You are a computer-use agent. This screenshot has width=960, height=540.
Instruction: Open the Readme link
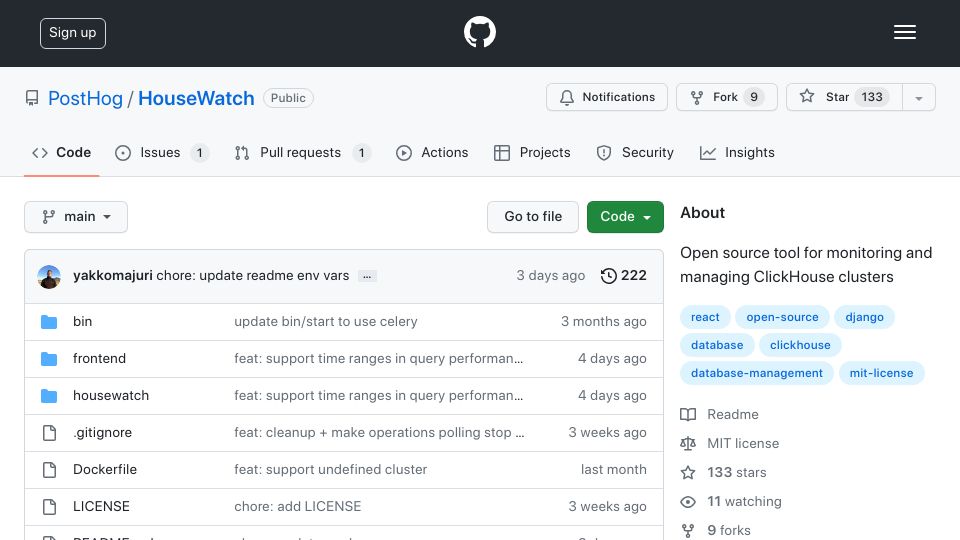point(733,414)
